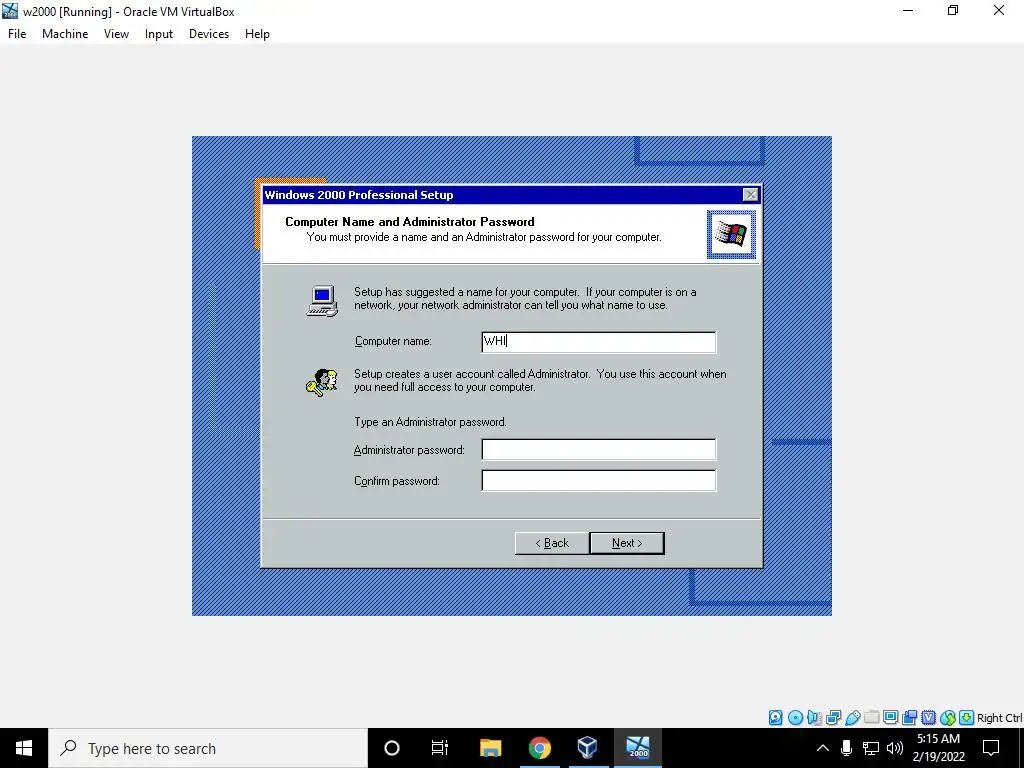1024x768 pixels.
Task: Click the optical disk indicator icon
Action: pyautogui.click(x=795, y=718)
